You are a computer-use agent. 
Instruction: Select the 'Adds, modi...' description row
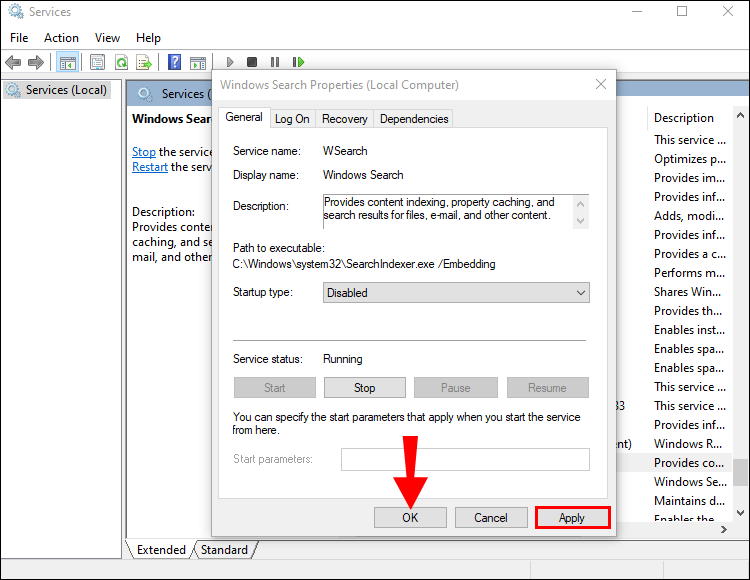[689, 216]
